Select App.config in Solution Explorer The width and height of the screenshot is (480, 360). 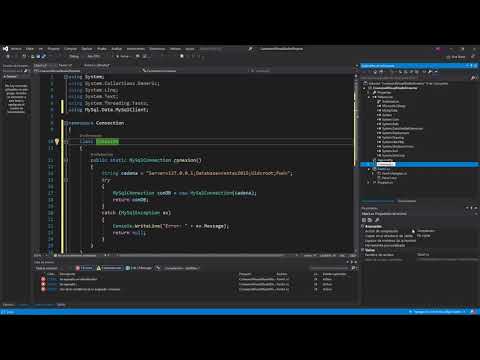[x=385, y=160]
